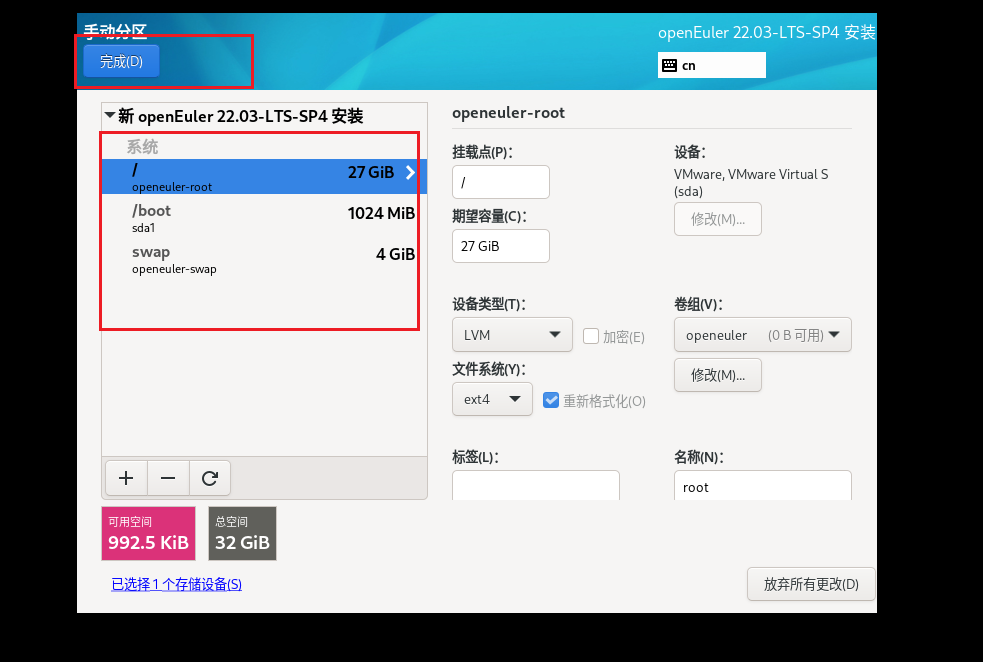Click the VMware, VMware Virtual S (sda) device text
The height and width of the screenshot is (662, 983).
click(x=751, y=182)
